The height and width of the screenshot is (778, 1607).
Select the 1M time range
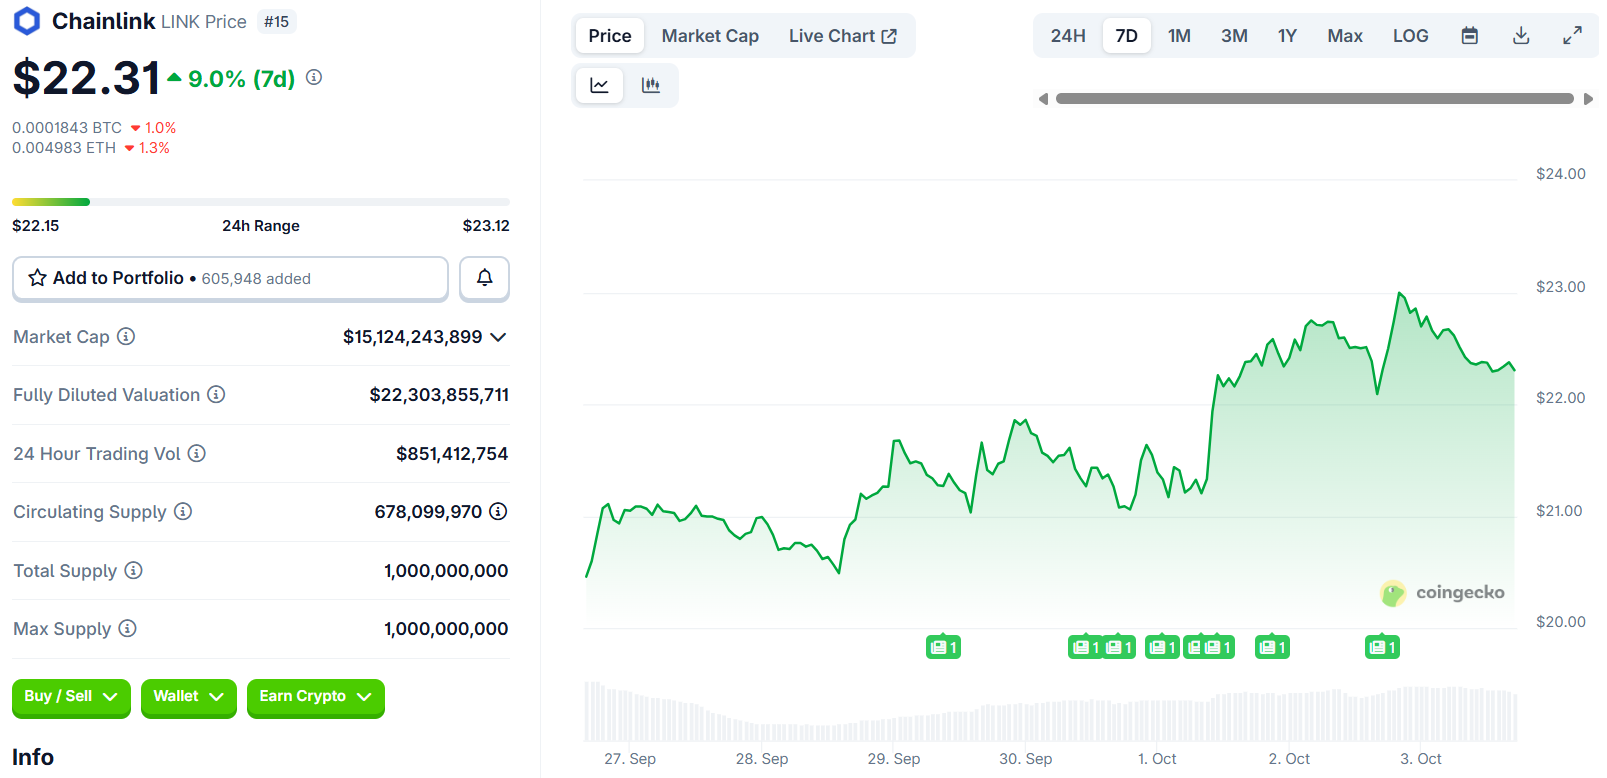pyautogui.click(x=1179, y=36)
